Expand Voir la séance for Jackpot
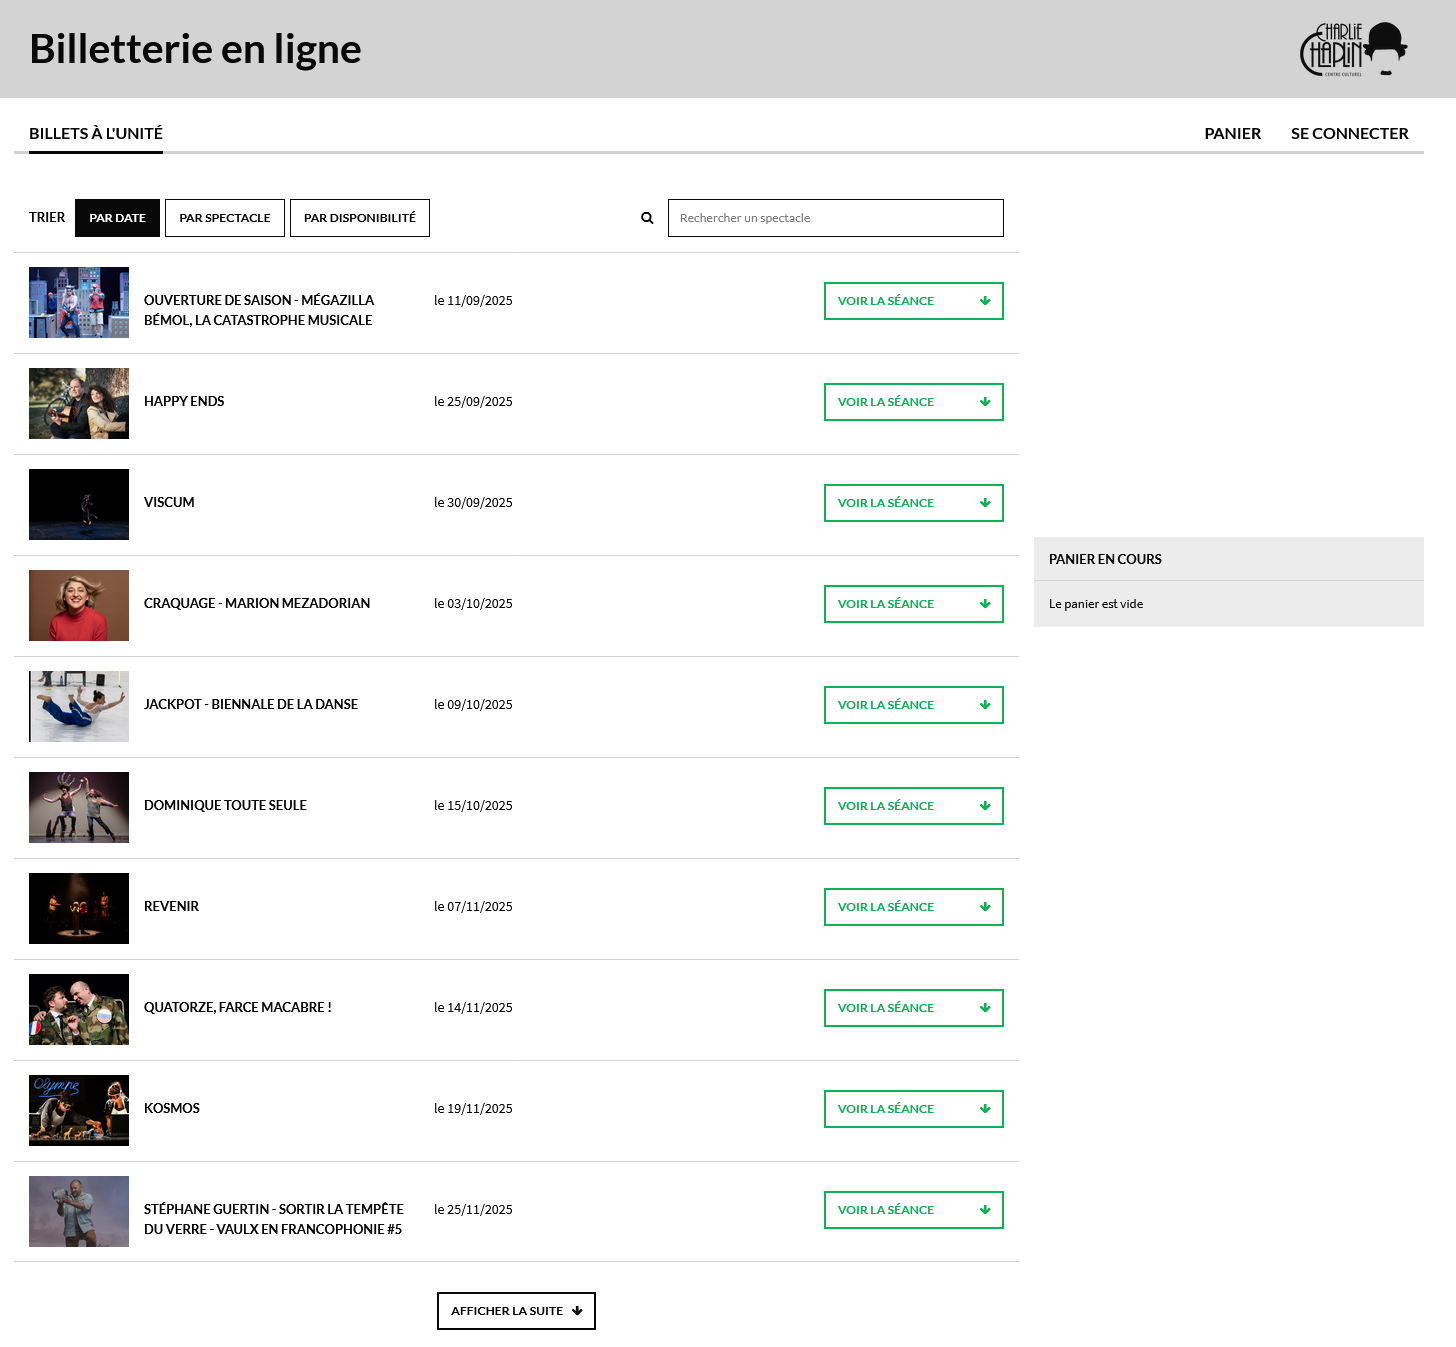Viewport: 1456px width, 1347px height. pyautogui.click(x=913, y=705)
